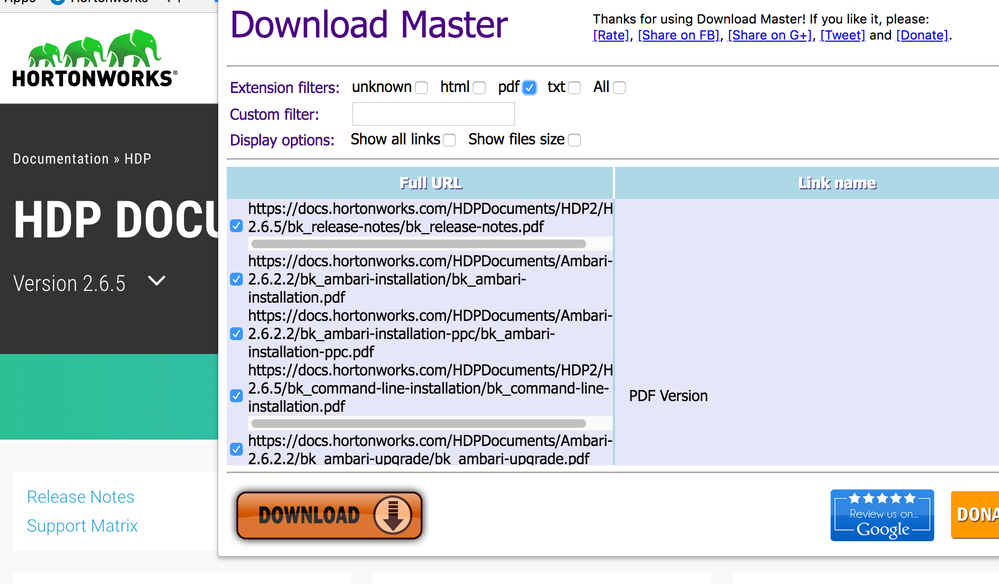Focus the Custom filter text field
Viewport: 999px width, 584px height.
tap(433, 115)
